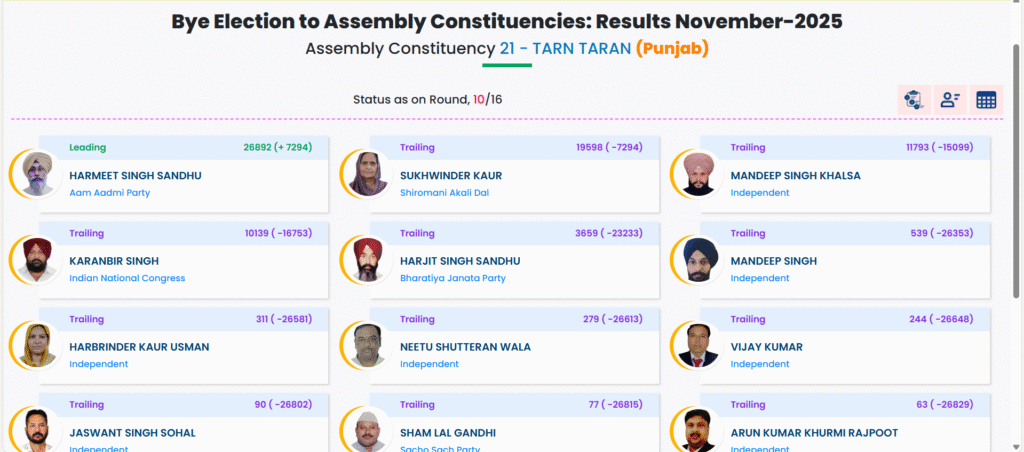1024x452 pixels.
Task: Click the 26892 (+7294) vote count
Action: pos(277,147)
